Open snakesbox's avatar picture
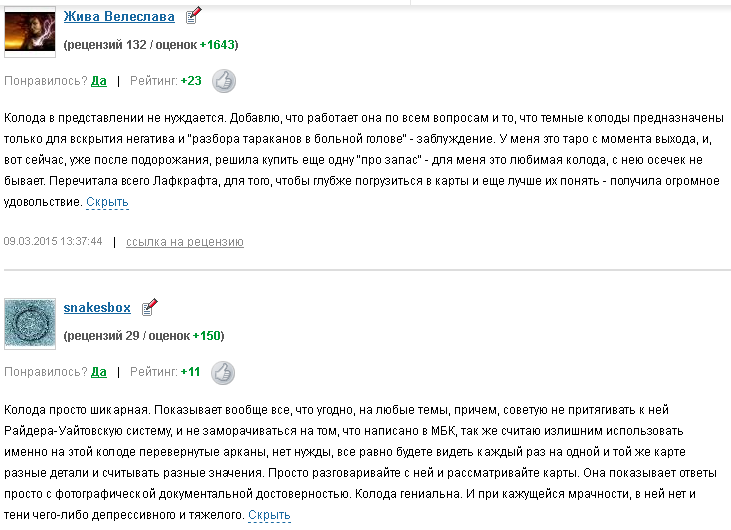The height and width of the screenshot is (530, 731). coord(30,320)
